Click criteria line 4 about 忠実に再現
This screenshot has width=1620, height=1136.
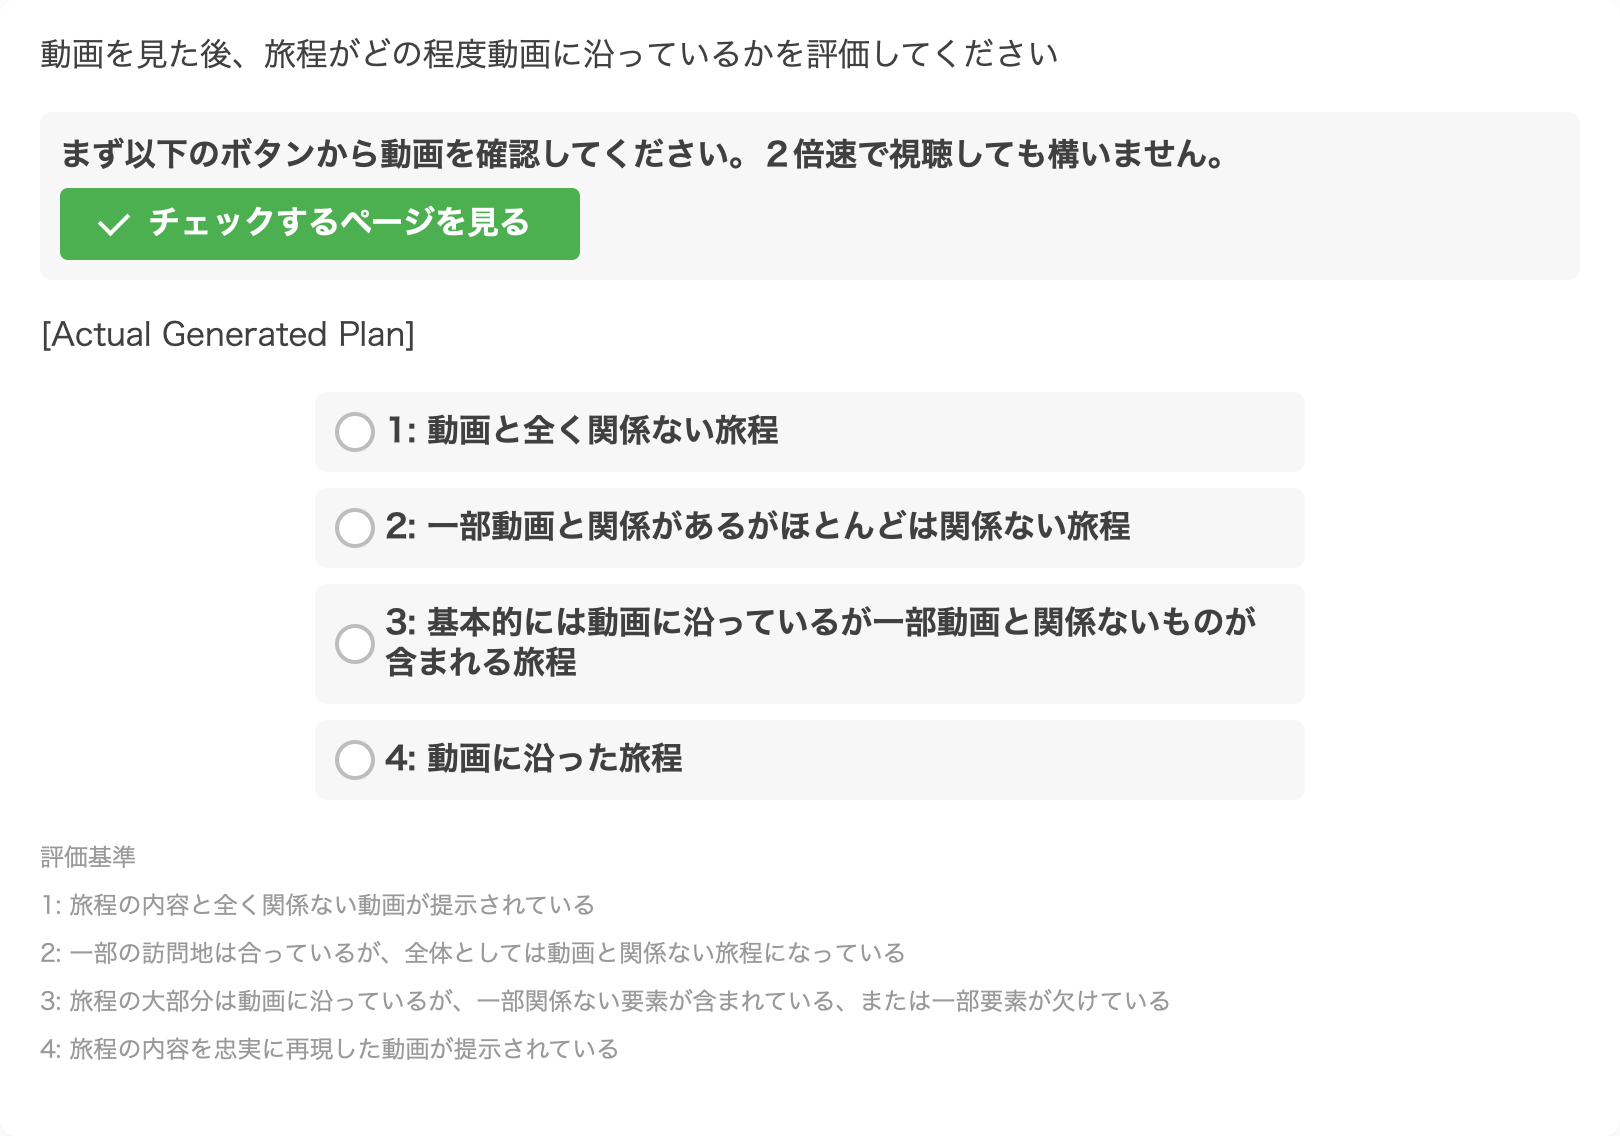pos(330,1049)
